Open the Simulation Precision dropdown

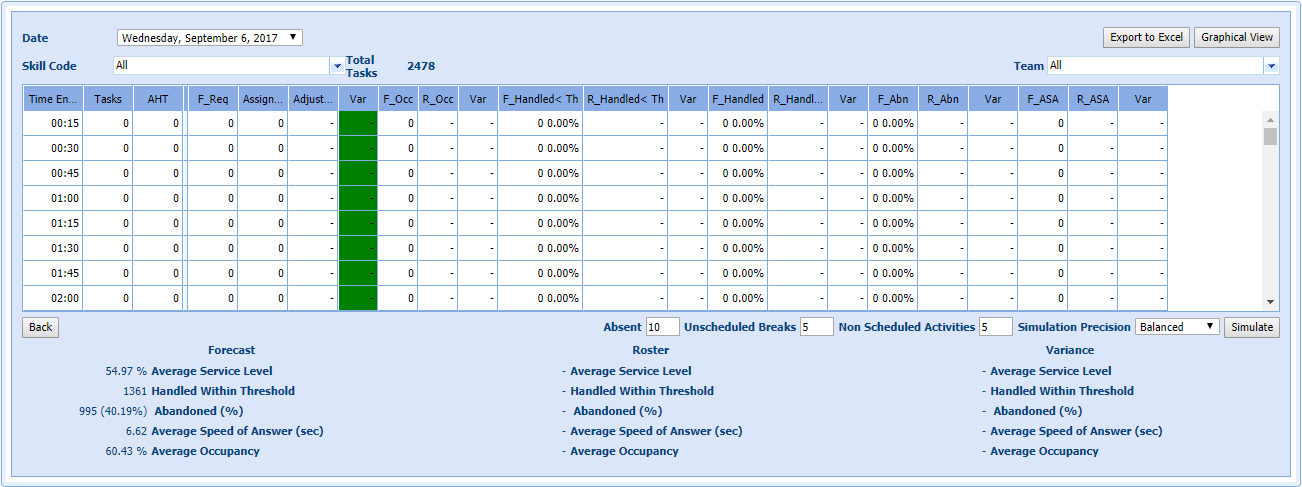(x=1177, y=327)
